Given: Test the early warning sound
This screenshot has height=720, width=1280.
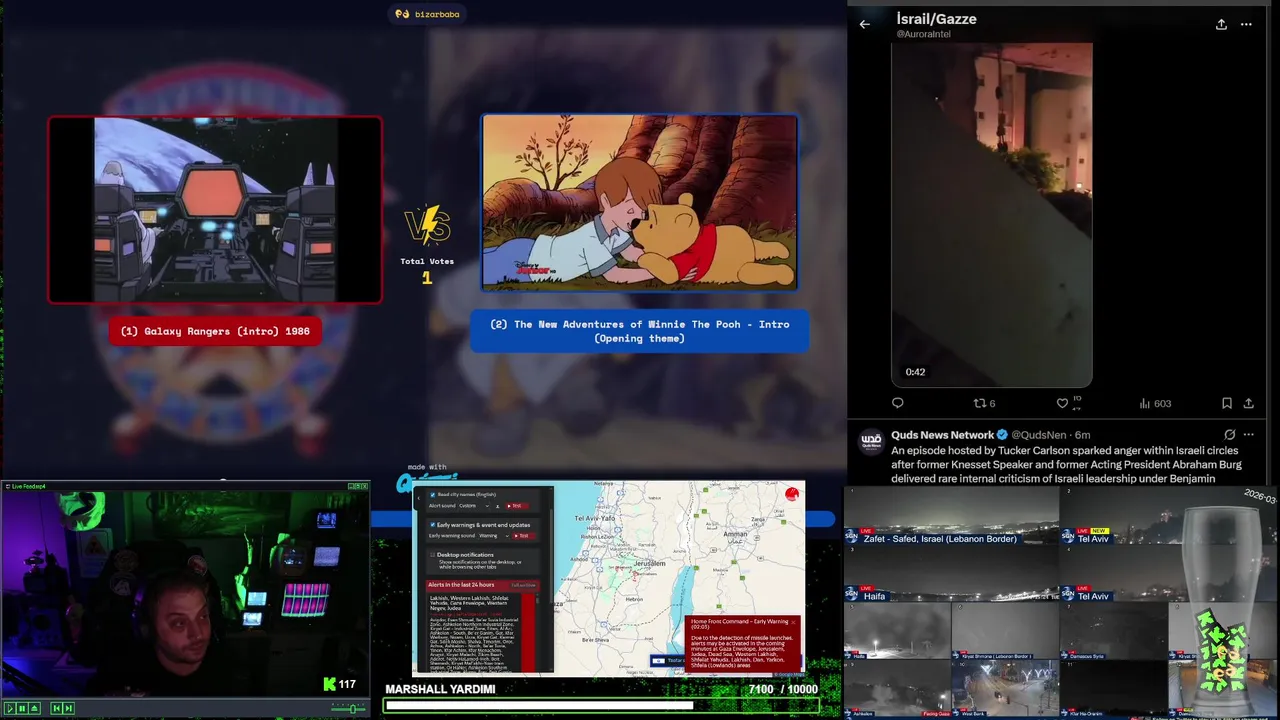Looking at the screenshot, I should point(524,536).
